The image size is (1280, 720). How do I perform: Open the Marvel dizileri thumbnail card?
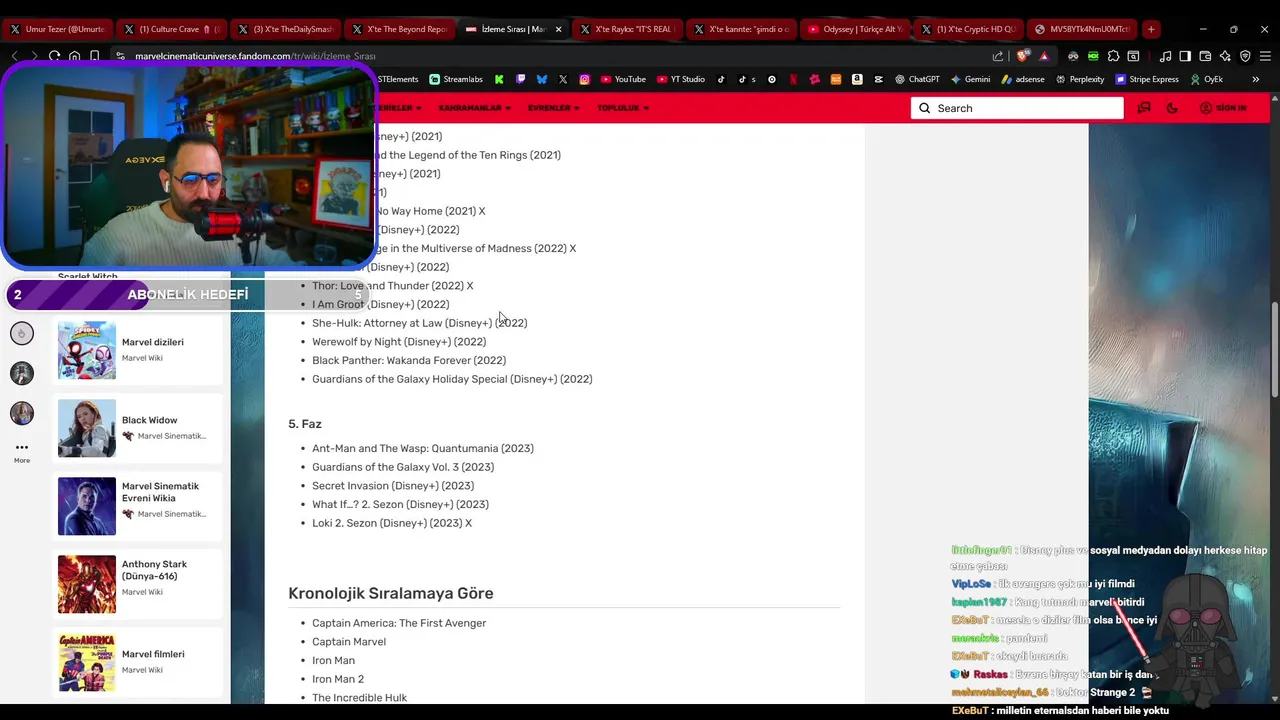coord(137,350)
